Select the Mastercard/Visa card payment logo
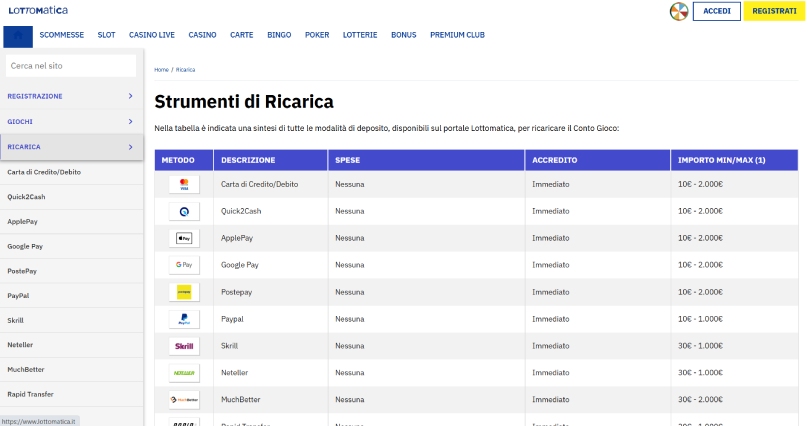This screenshot has height=426, width=808. pyautogui.click(x=184, y=184)
